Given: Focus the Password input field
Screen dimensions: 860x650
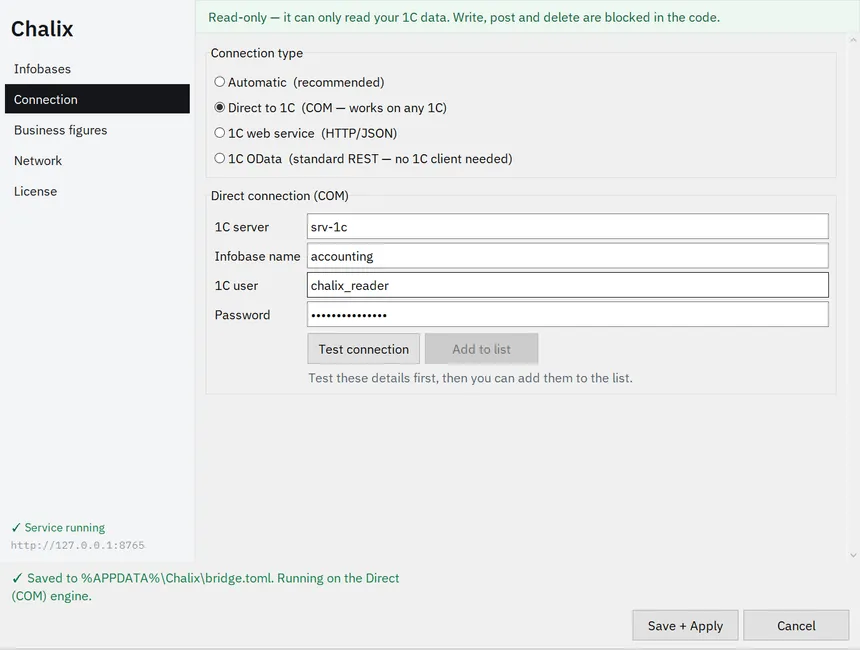Looking at the screenshot, I should 568,315.
